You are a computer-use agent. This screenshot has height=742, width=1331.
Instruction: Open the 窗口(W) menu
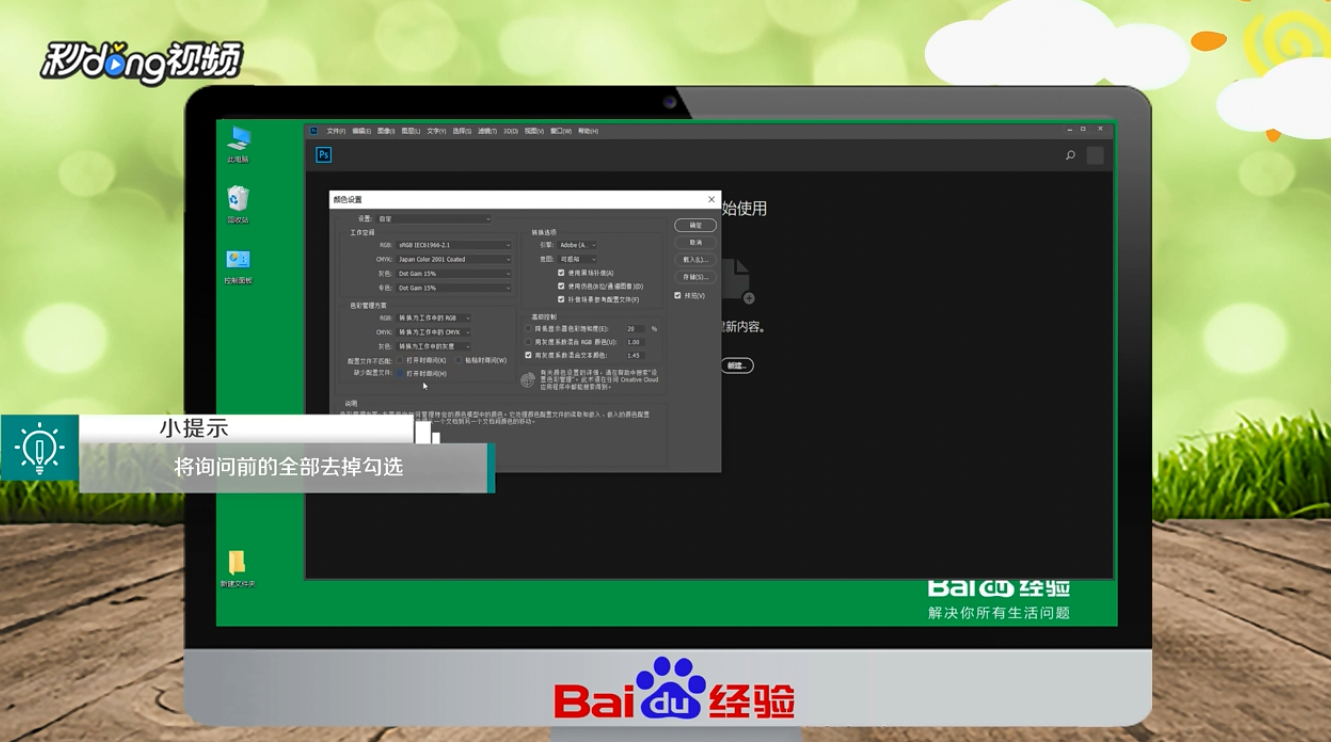(x=561, y=131)
